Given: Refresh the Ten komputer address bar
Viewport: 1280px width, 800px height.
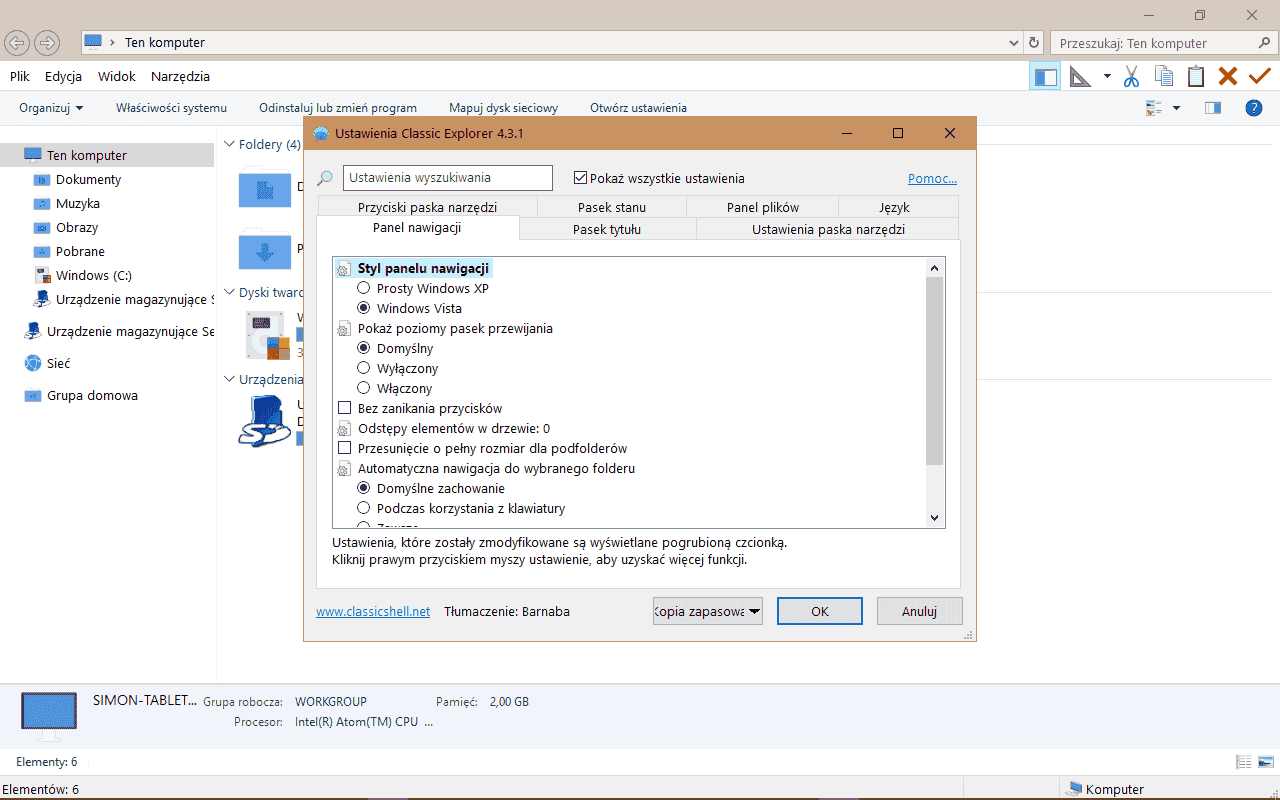Looking at the screenshot, I should [1035, 43].
